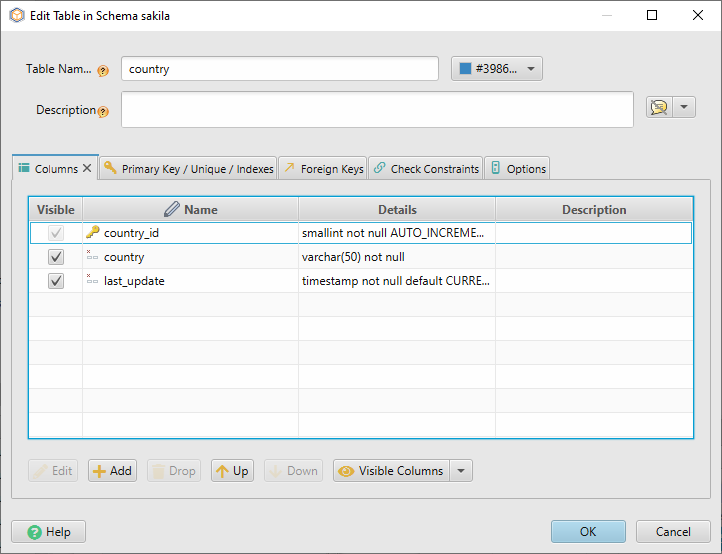Click the blue table color swatch
722x554 pixels.
click(x=466, y=69)
